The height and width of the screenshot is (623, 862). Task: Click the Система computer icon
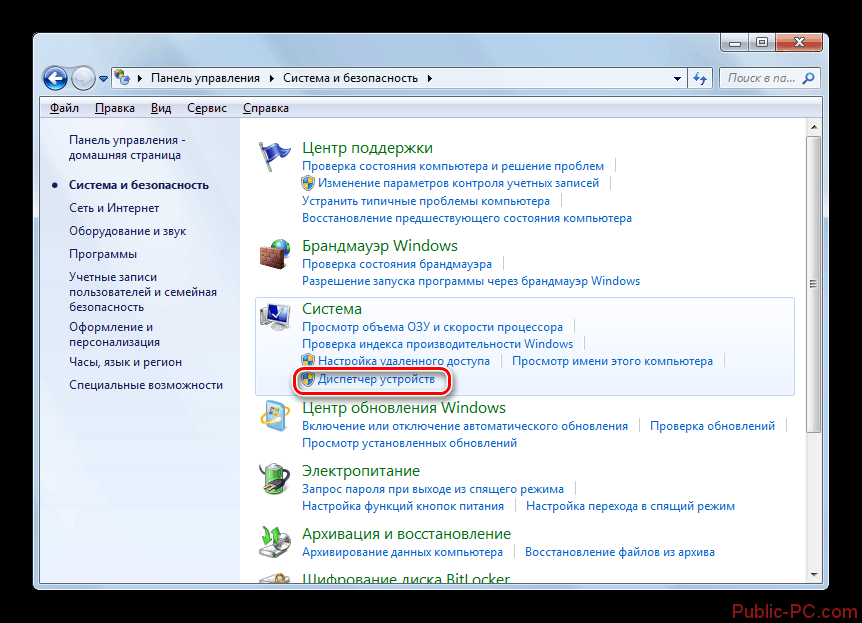tap(274, 316)
